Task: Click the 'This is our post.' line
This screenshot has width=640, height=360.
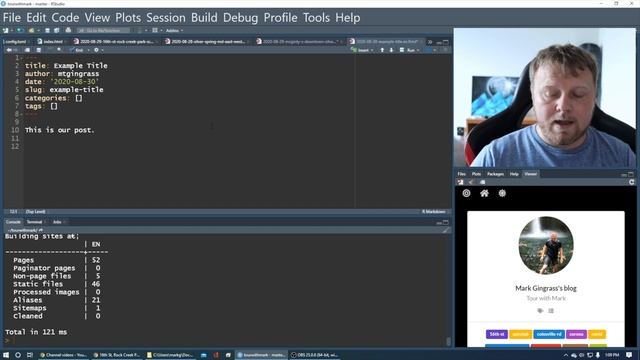Action: tap(60, 130)
